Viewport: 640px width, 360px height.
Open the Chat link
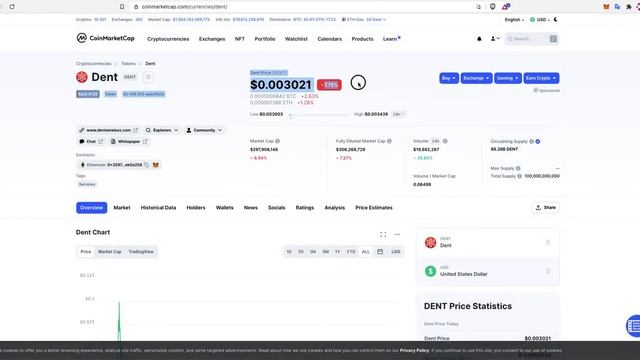pos(91,142)
